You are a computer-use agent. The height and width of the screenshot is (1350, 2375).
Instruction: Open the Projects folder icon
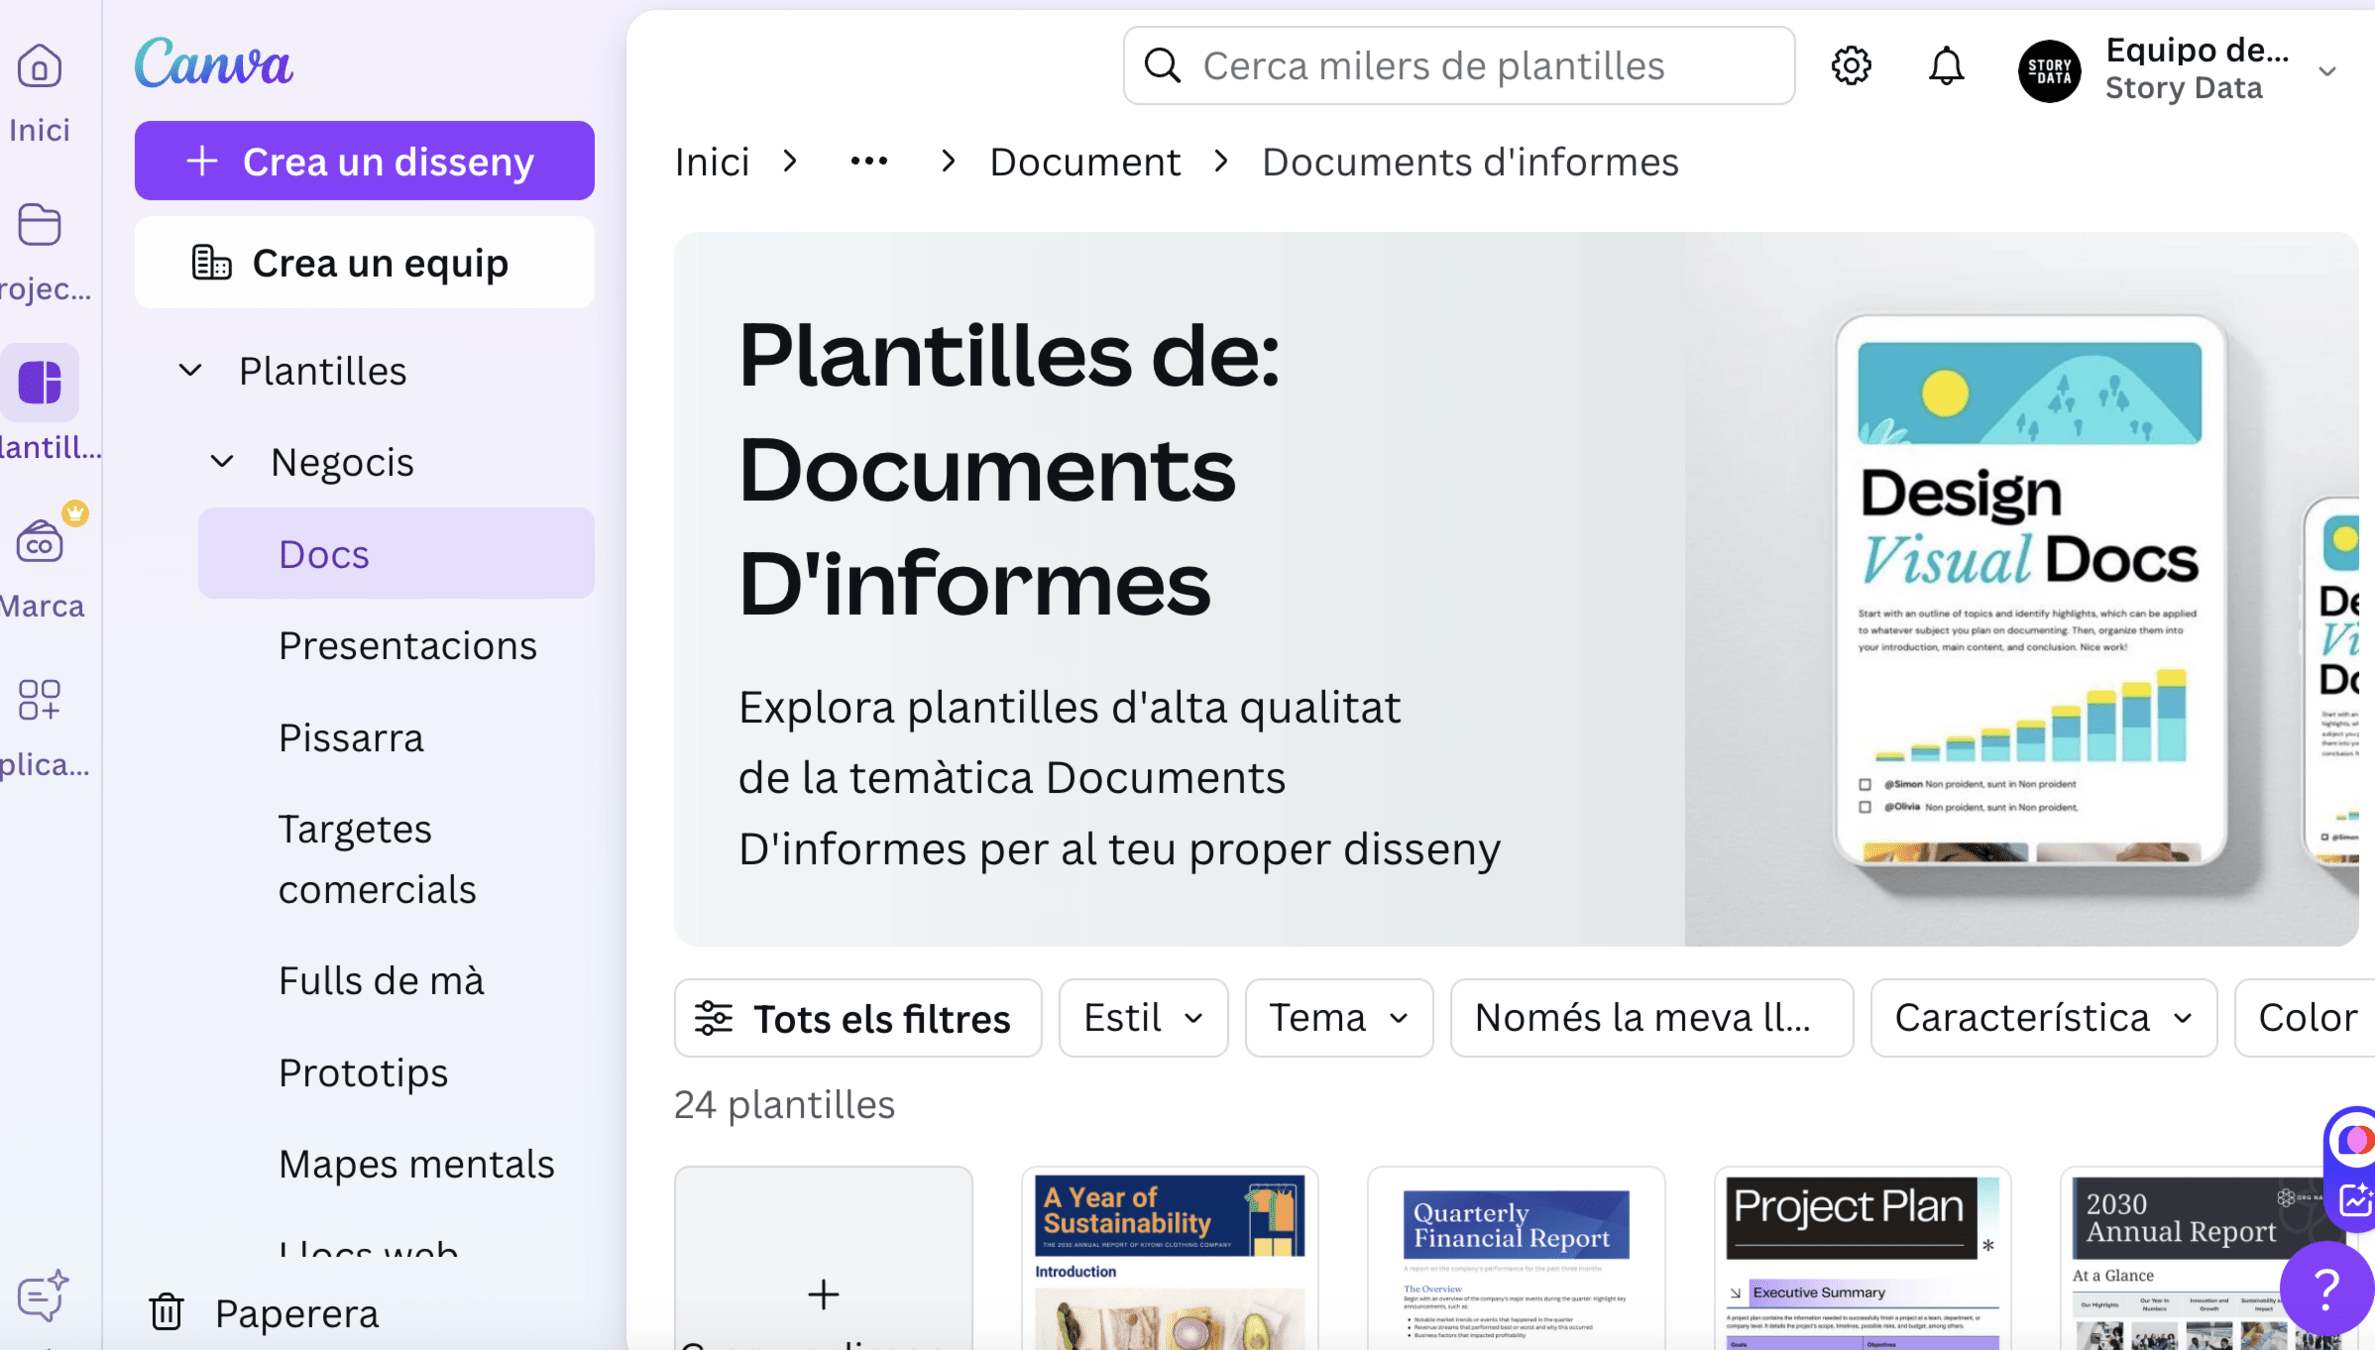[x=40, y=225]
